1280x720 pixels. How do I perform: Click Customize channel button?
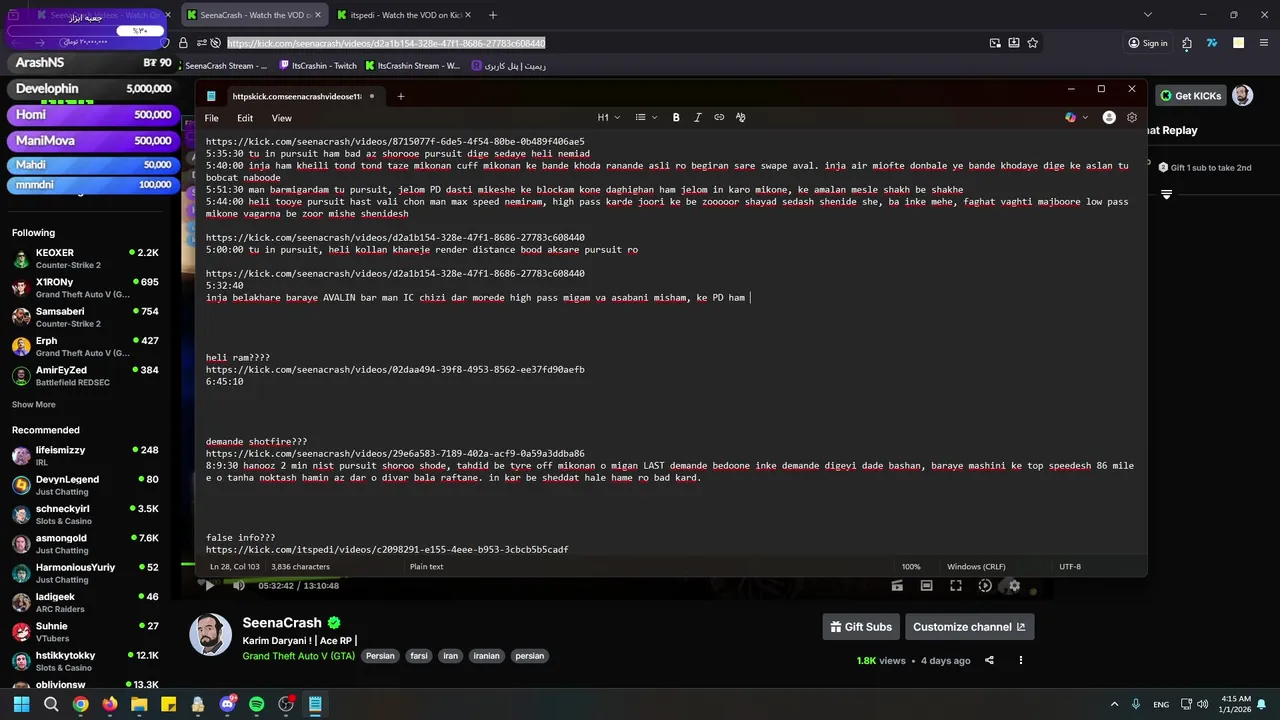[969, 627]
